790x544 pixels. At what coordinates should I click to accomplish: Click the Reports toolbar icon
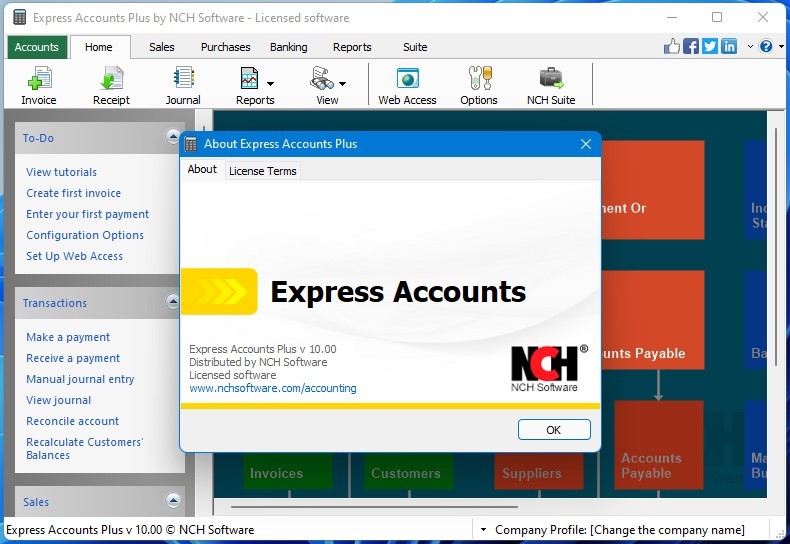[x=250, y=79]
